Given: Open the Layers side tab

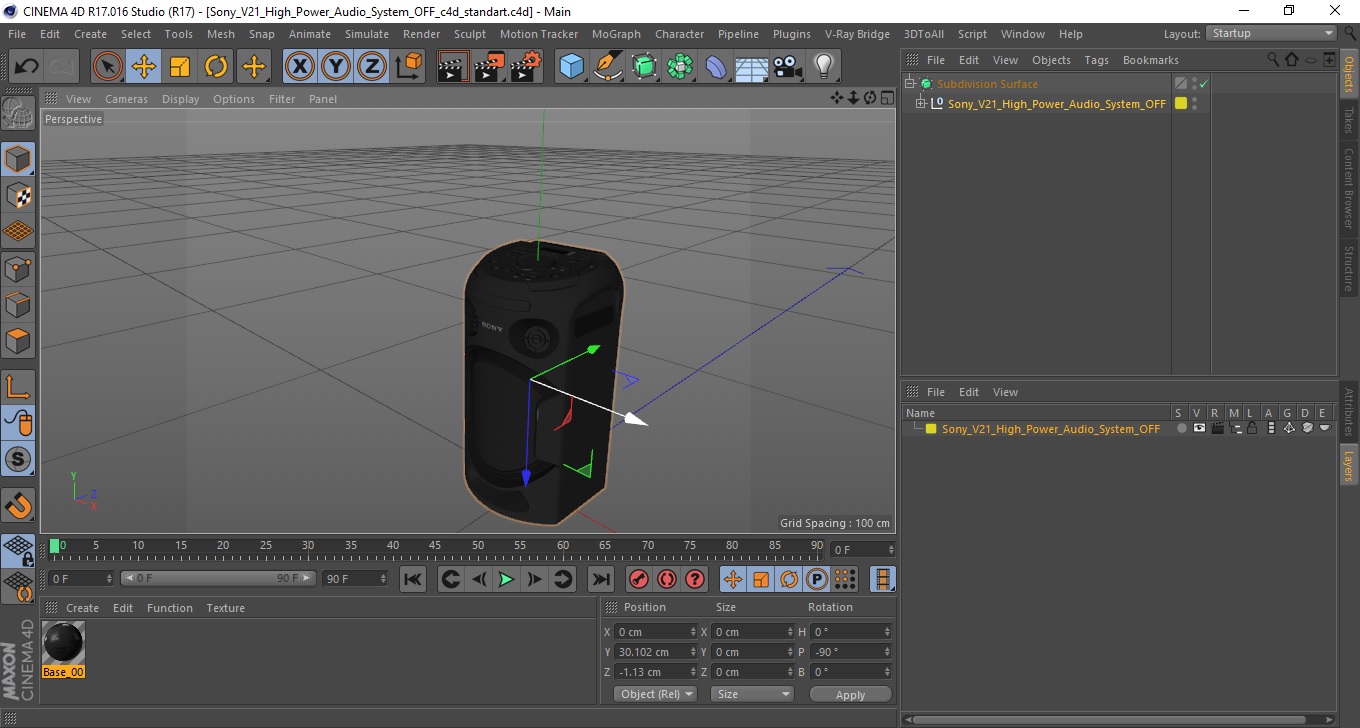Looking at the screenshot, I should 1348,465.
